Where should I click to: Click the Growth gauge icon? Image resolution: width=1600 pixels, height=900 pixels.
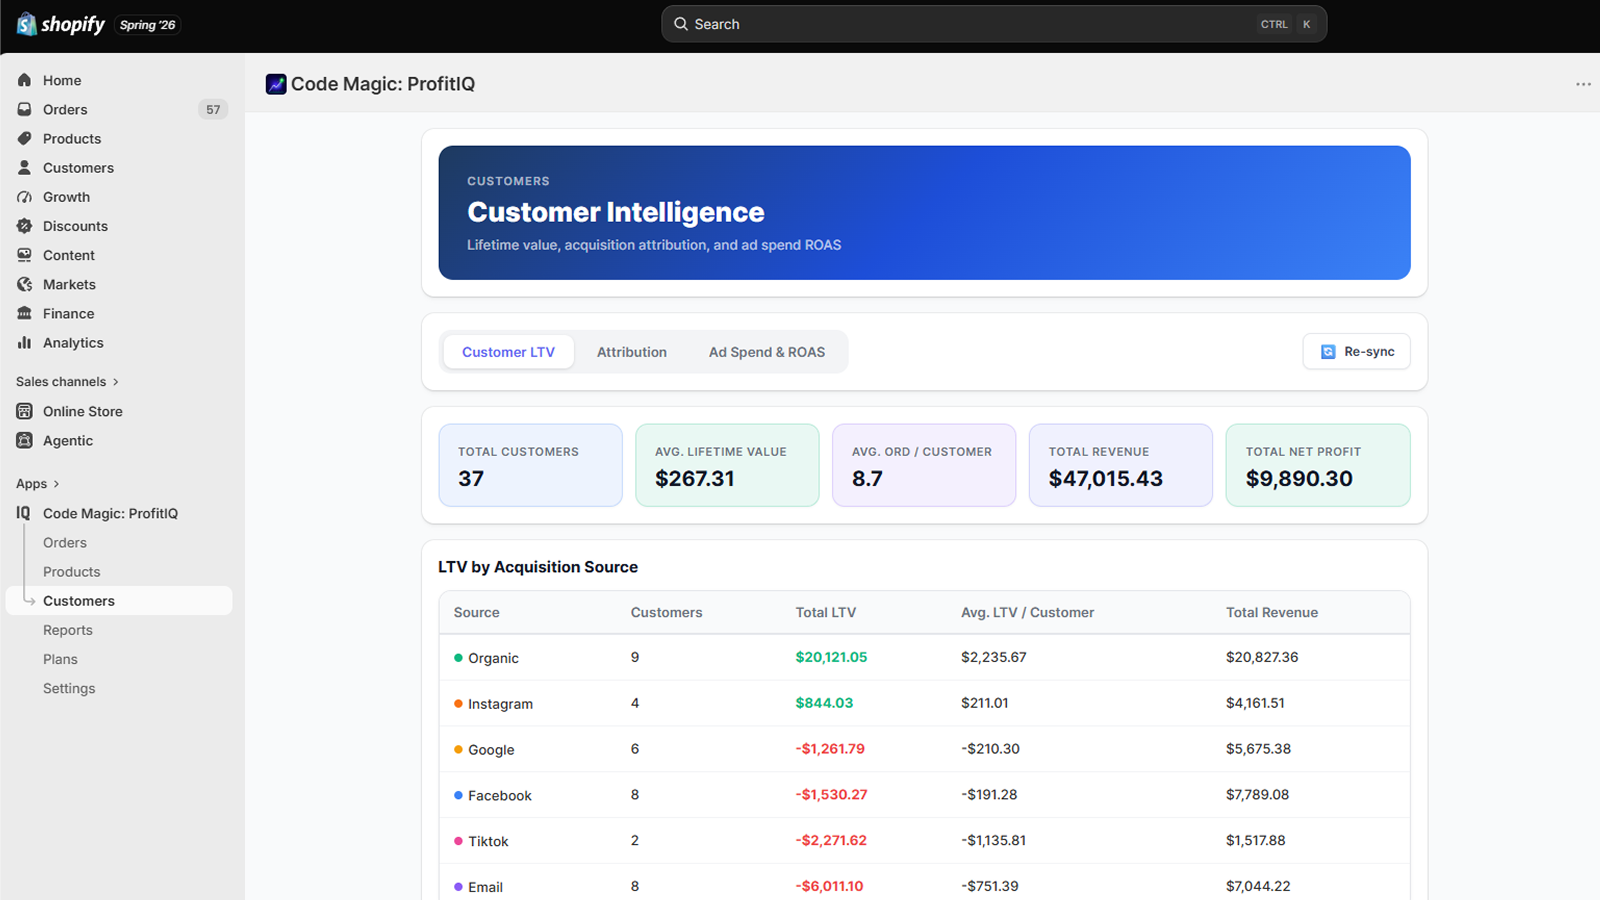point(25,197)
